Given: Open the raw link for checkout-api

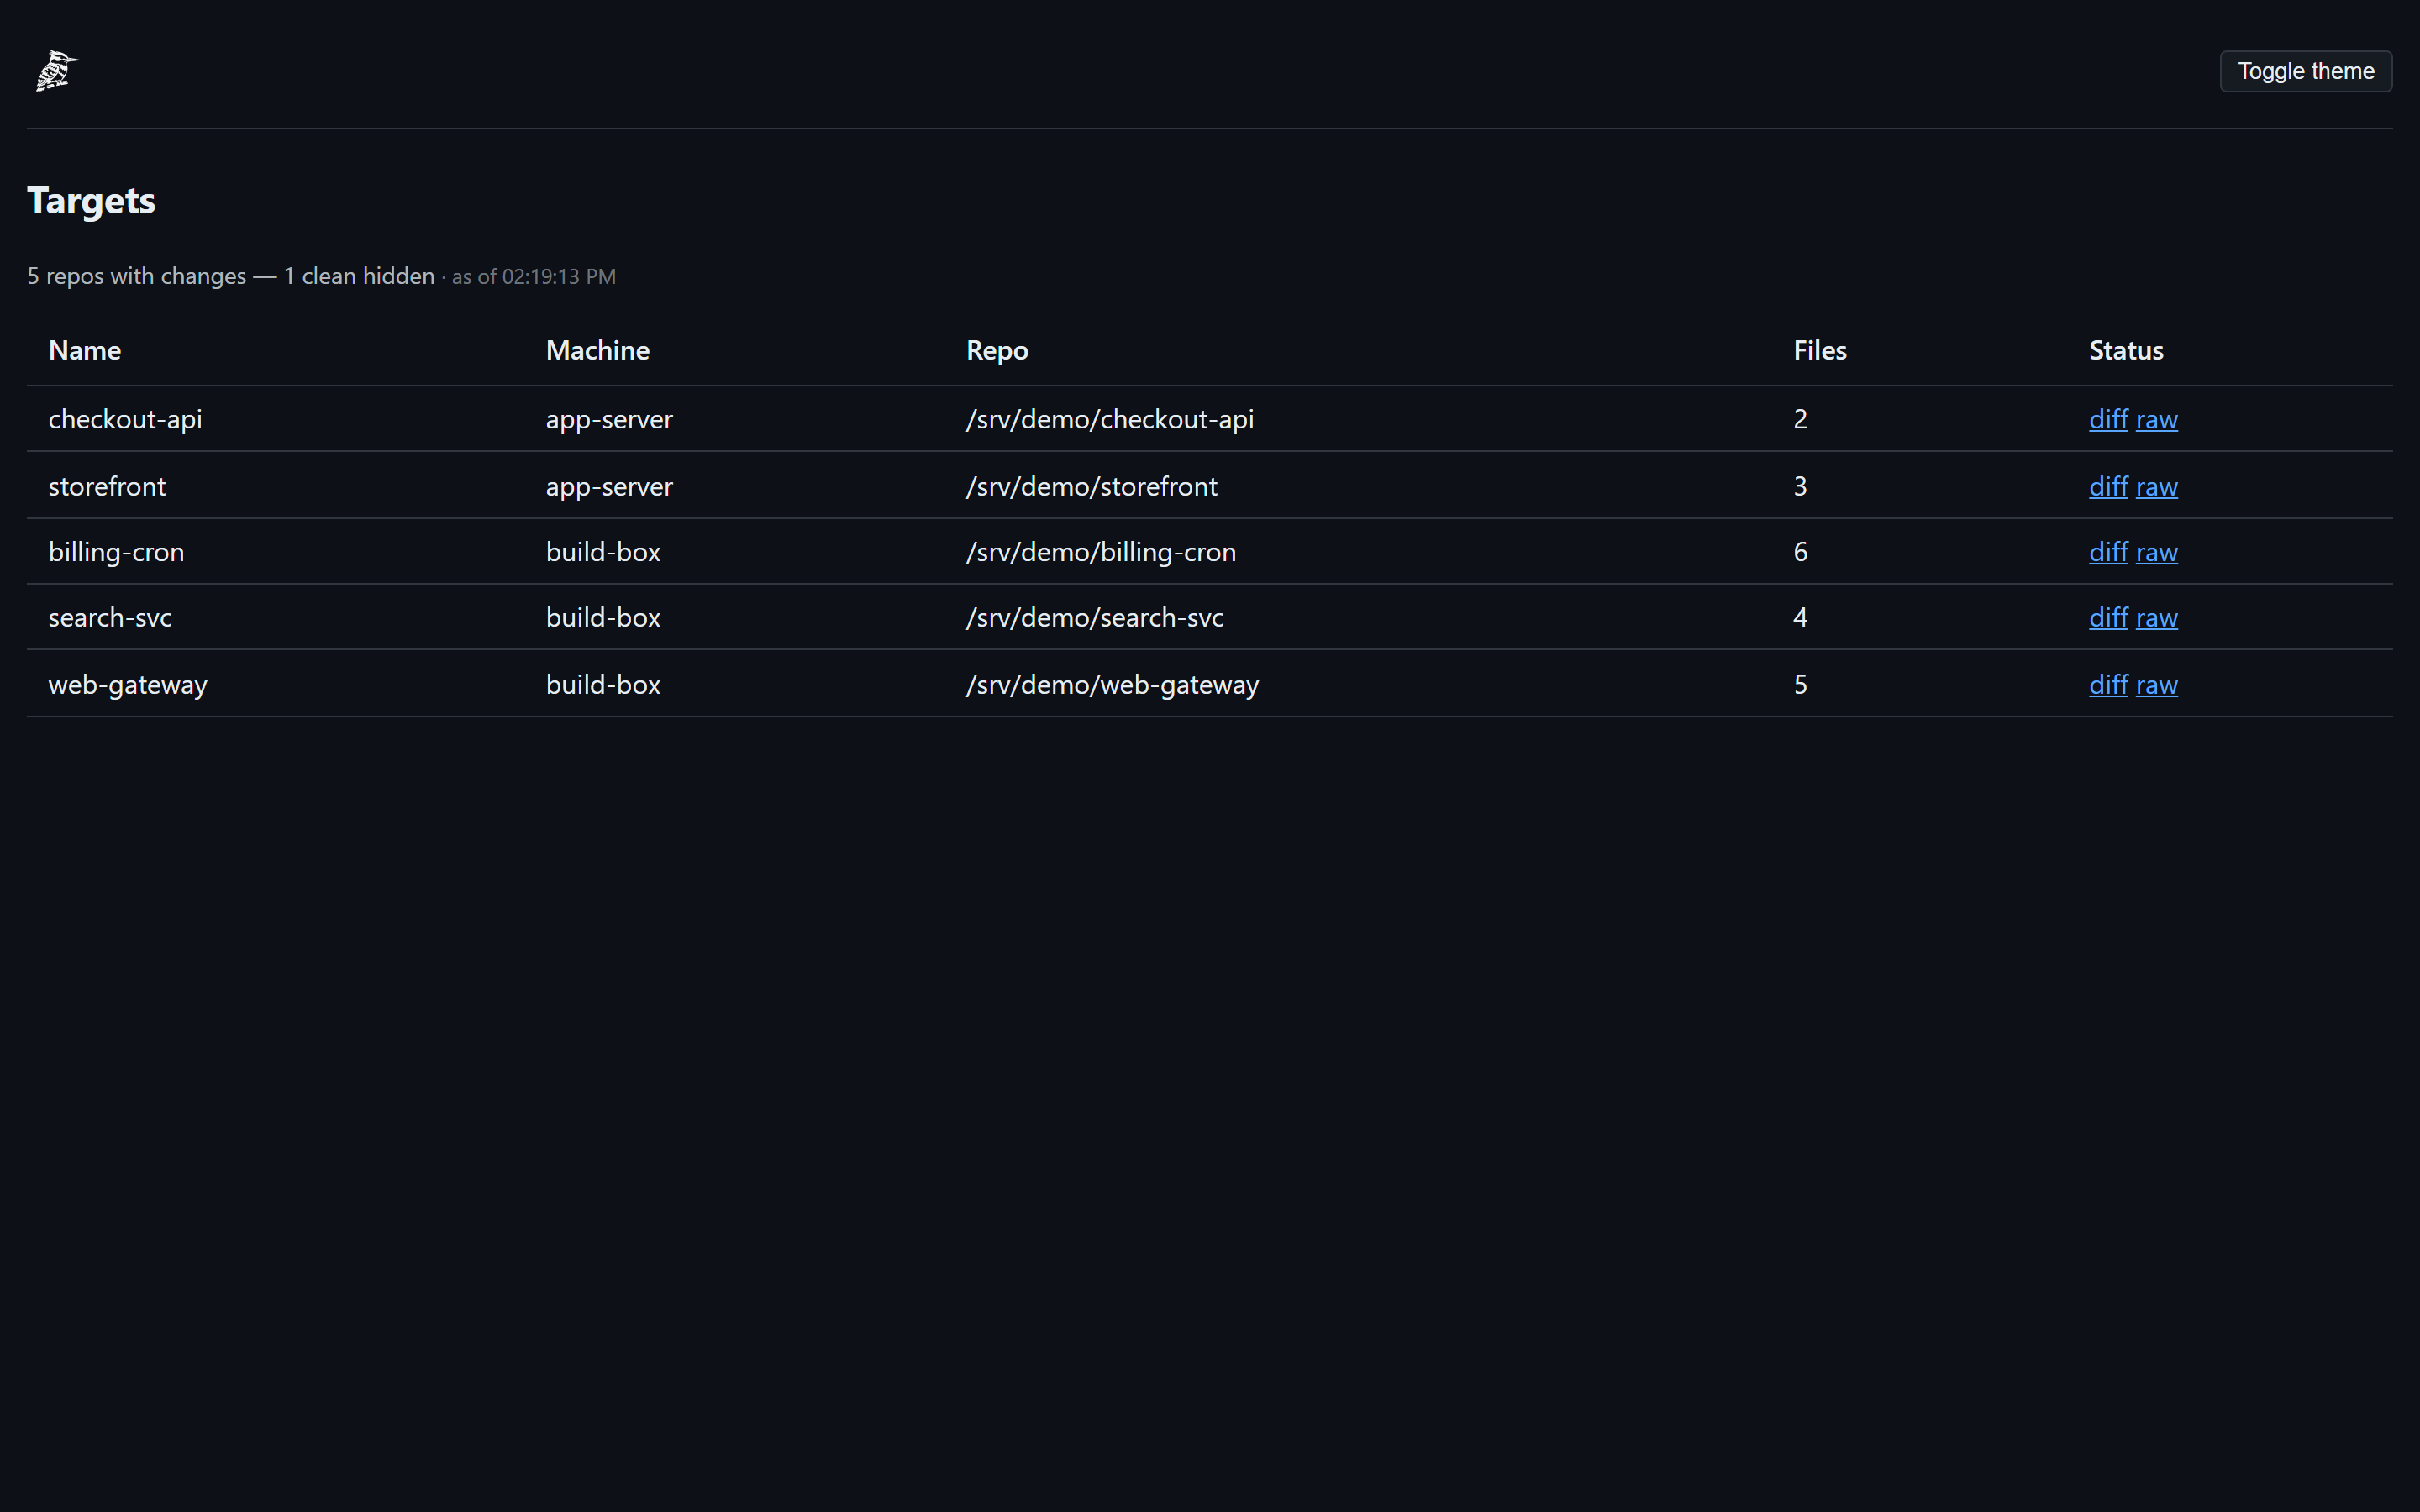Looking at the screenshot, I should tap(2156, 419).
